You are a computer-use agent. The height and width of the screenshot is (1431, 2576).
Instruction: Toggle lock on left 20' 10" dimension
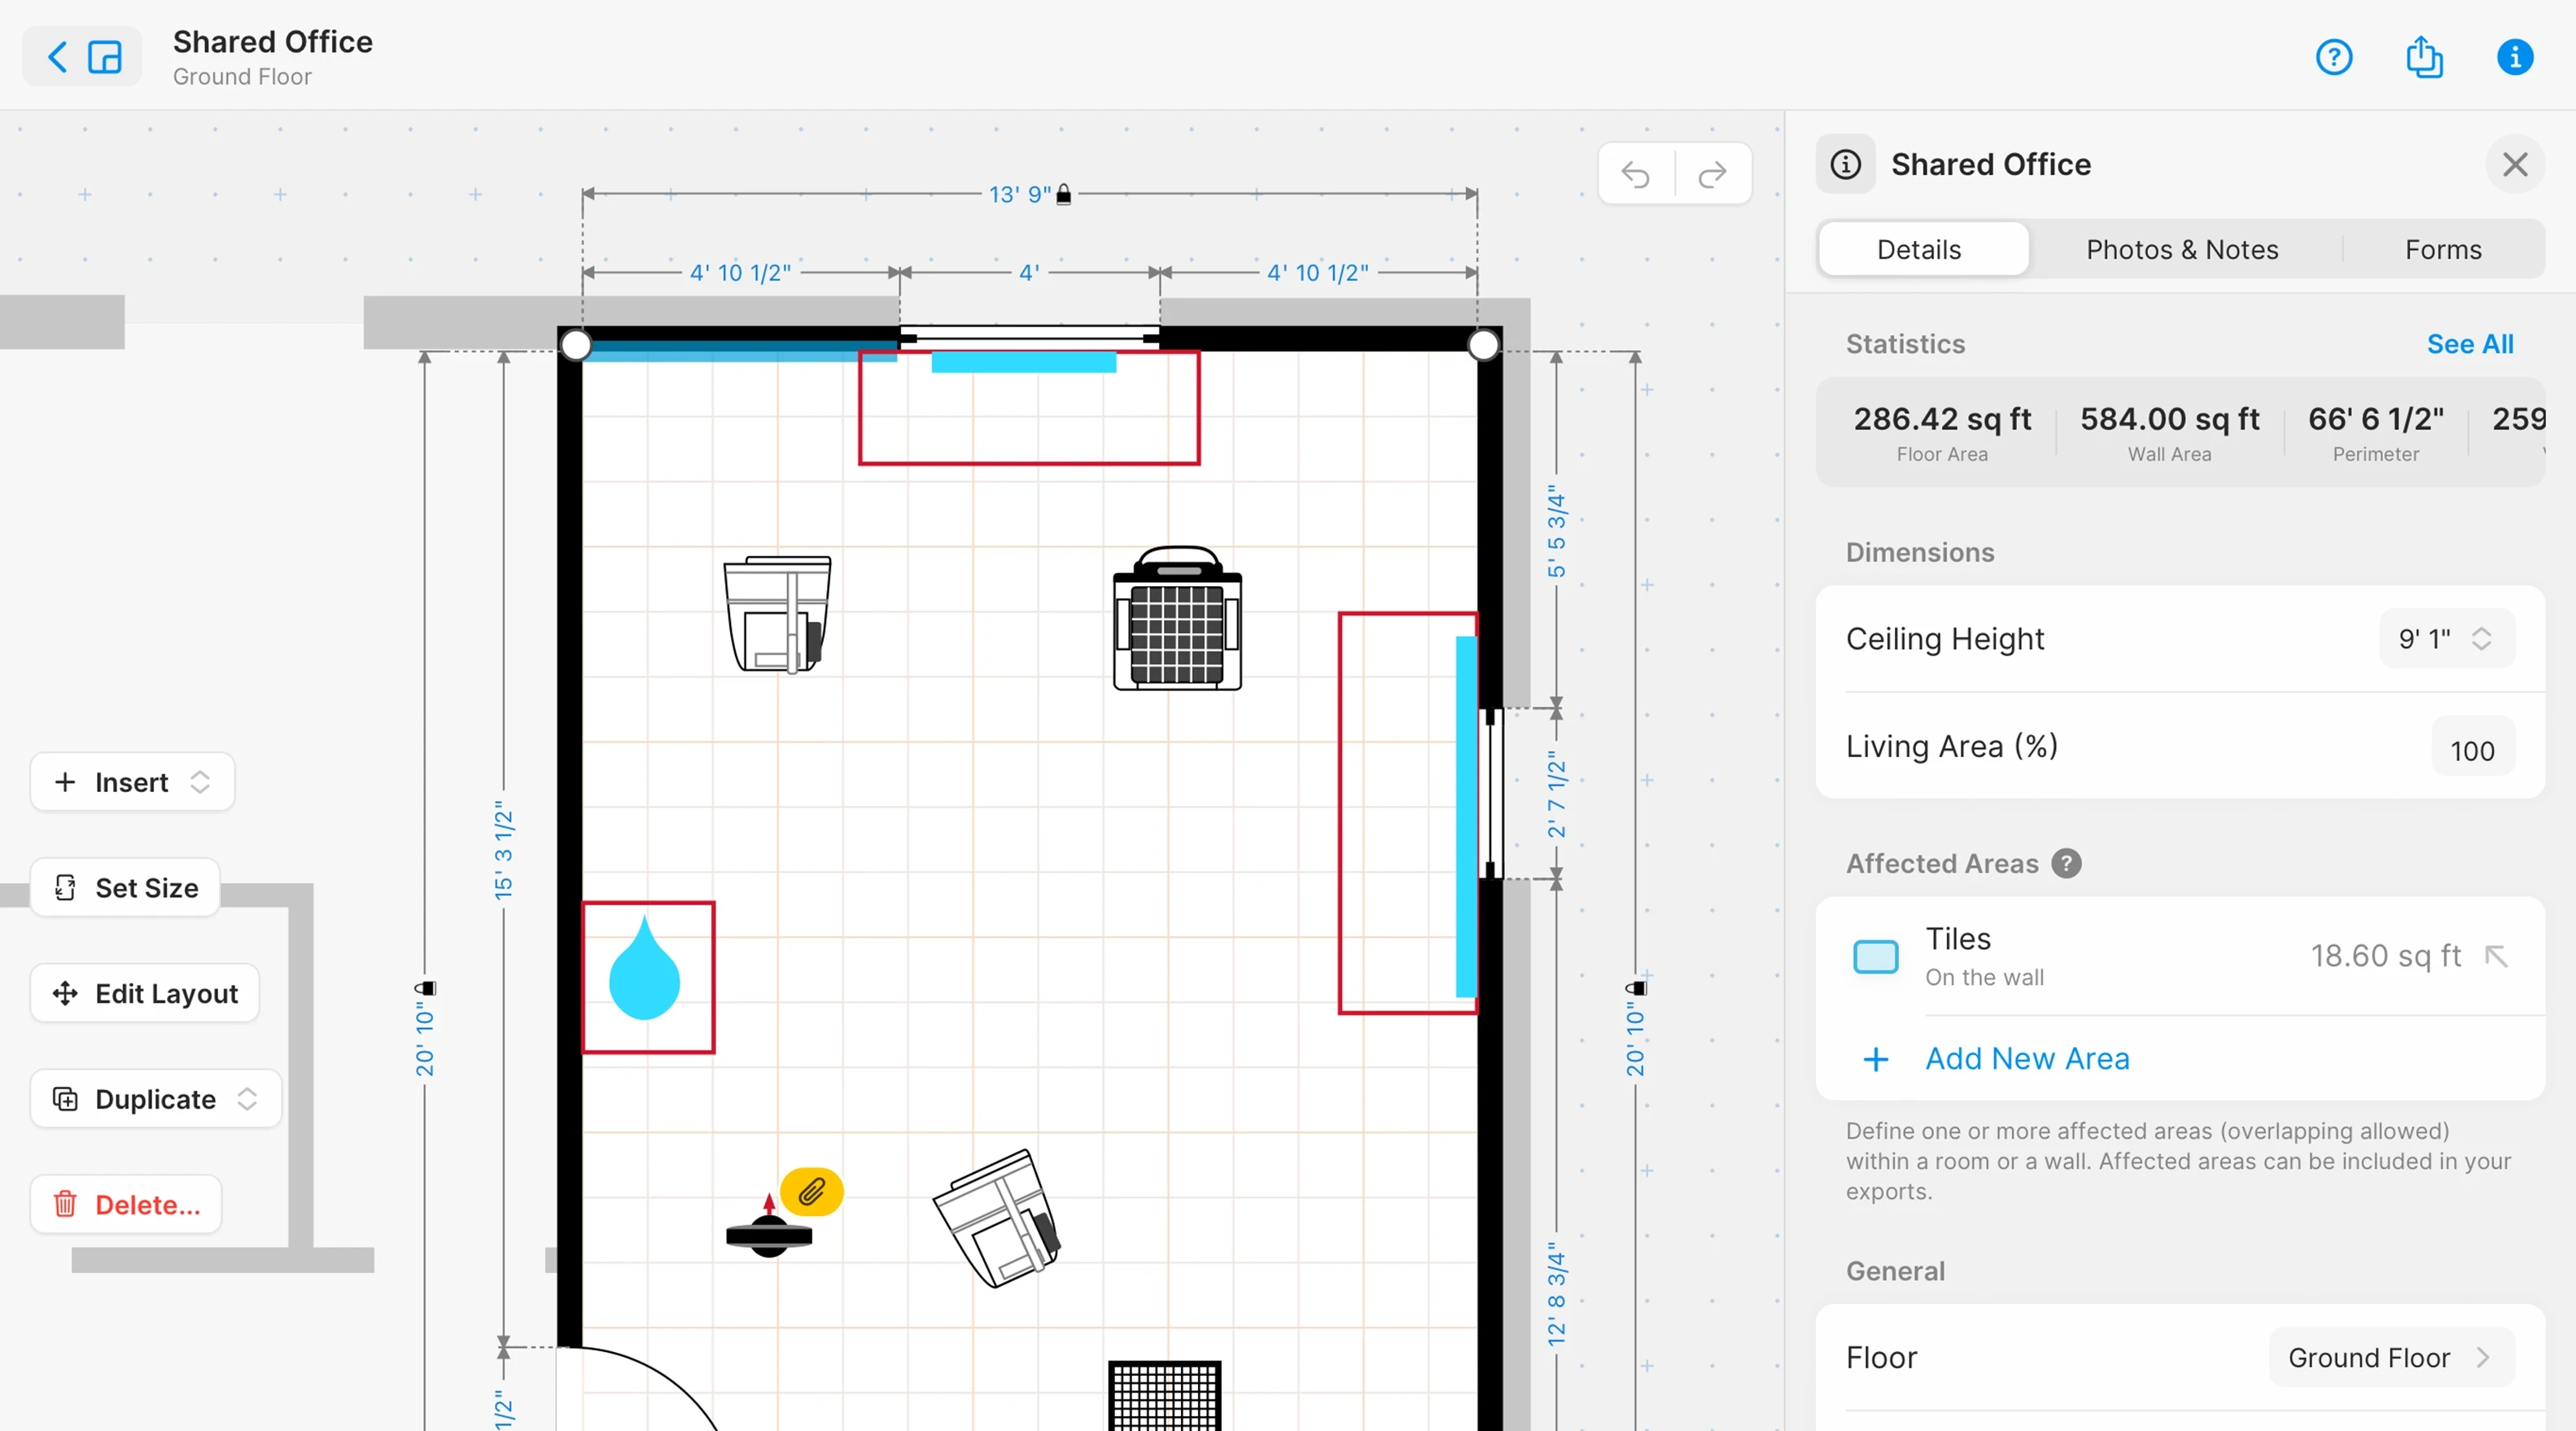click(x=426, y=988)
